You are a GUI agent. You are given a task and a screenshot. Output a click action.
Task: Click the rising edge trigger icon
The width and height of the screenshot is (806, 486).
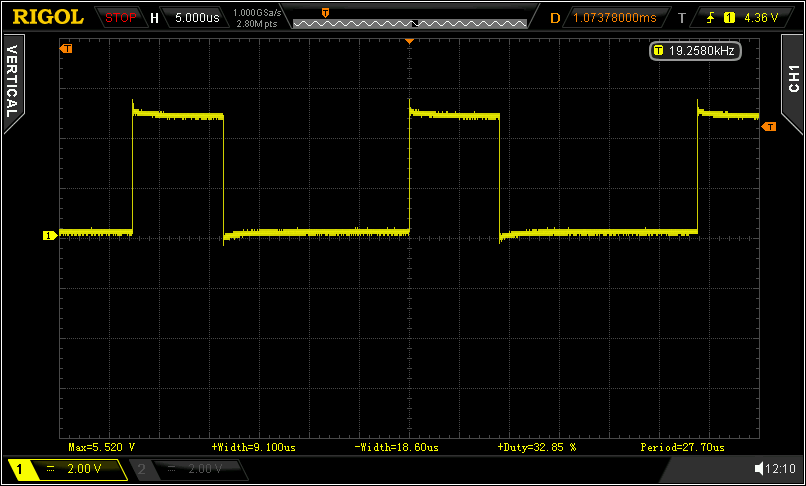click(x=711, y=17)
